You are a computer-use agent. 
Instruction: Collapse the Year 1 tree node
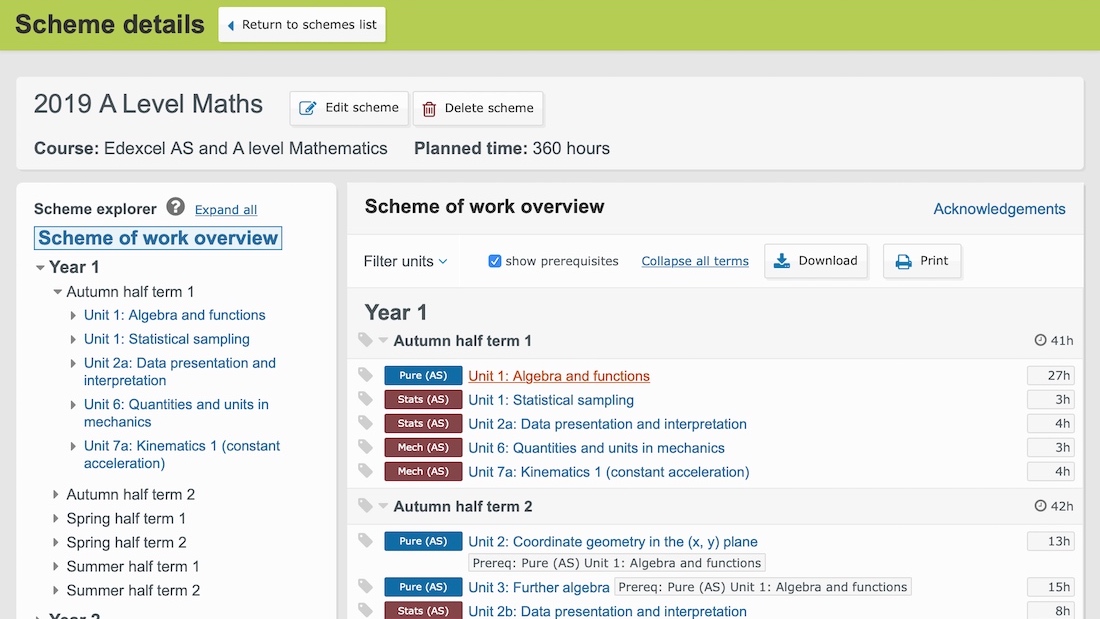pyautogui.click(x=38, y=267)
